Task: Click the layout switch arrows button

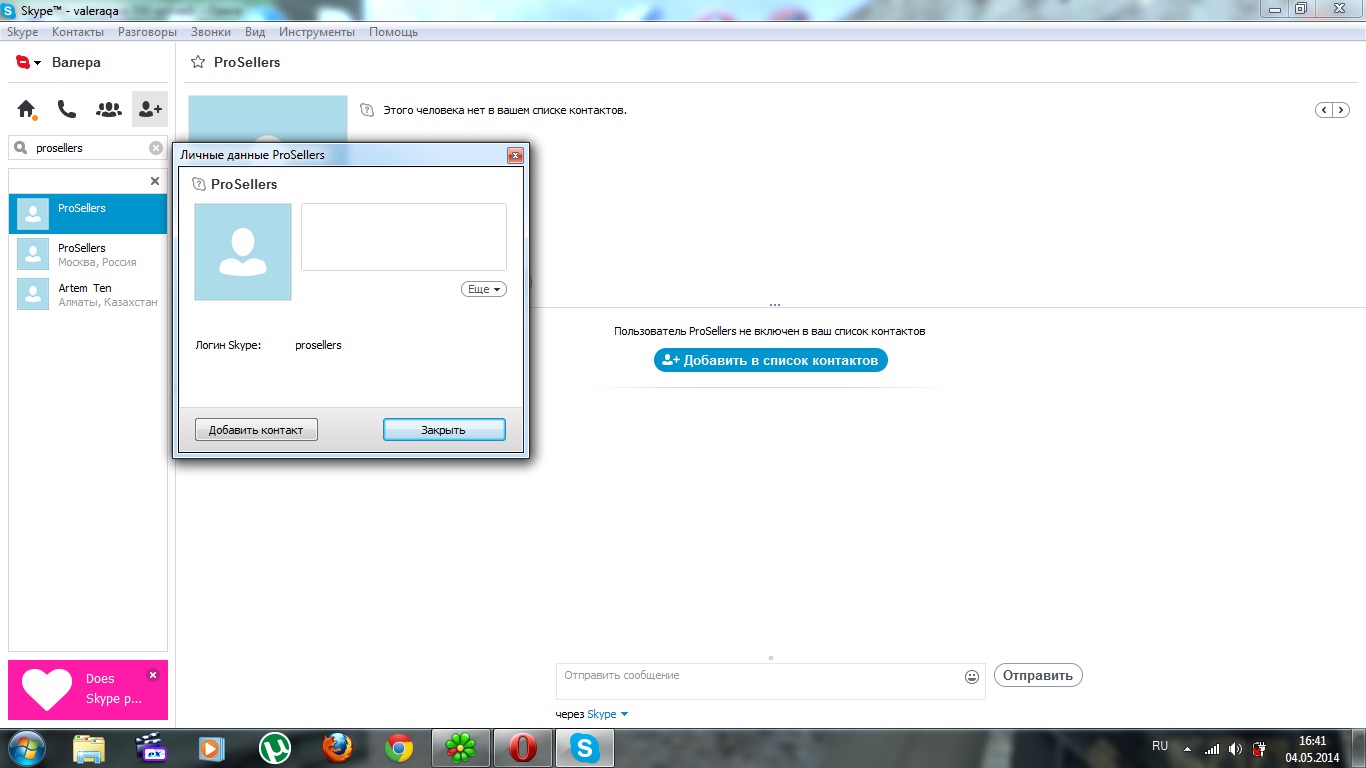Action: click(1332, 110)
